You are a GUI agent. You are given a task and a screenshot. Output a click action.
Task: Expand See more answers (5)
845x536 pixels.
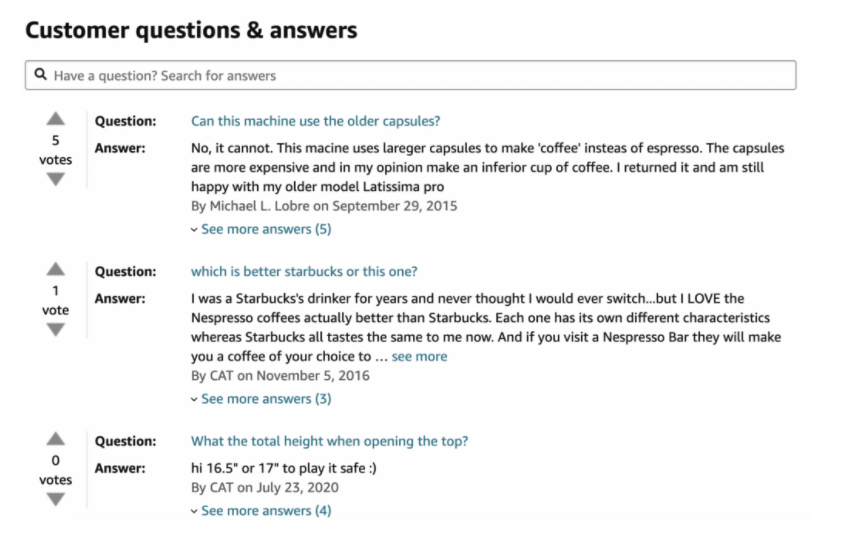click(266, 229)
